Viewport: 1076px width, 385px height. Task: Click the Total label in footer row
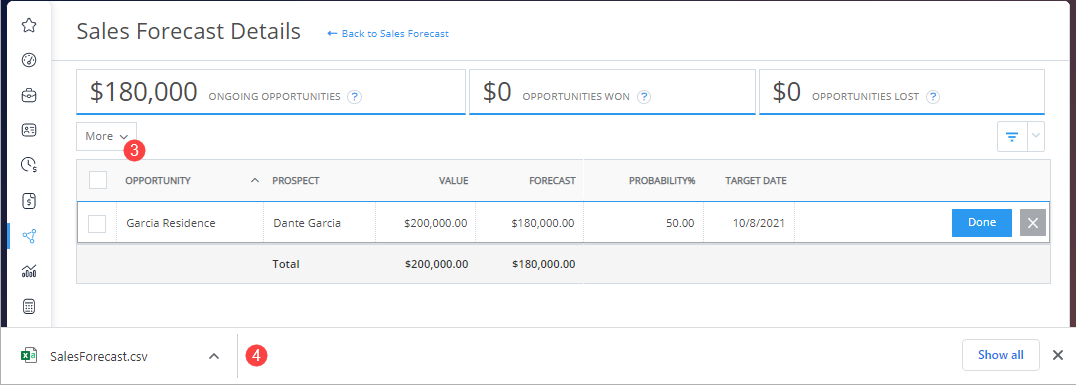tap(286, 264)
